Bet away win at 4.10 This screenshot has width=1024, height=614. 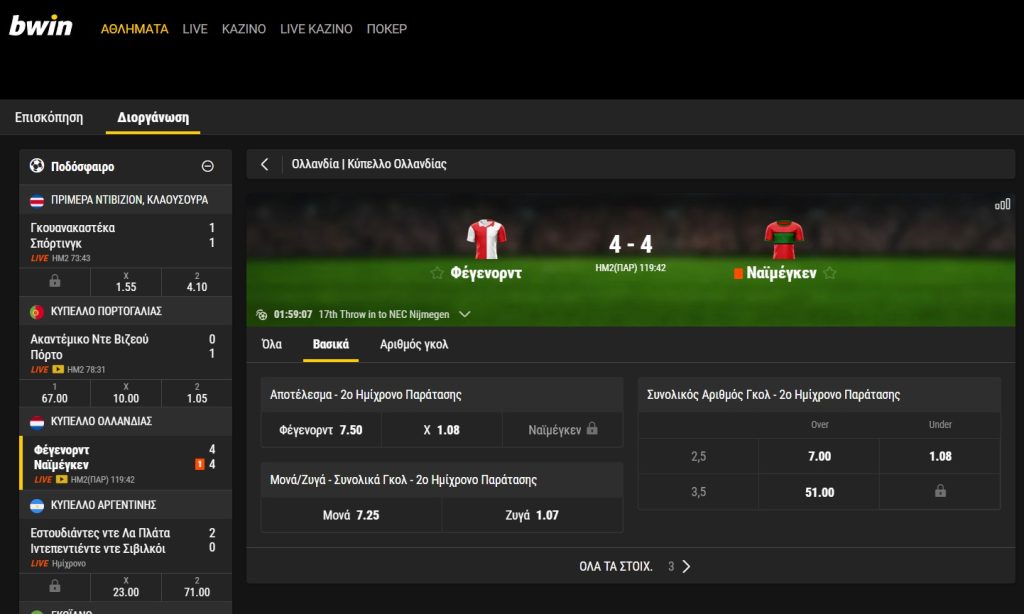pos(197,282)
